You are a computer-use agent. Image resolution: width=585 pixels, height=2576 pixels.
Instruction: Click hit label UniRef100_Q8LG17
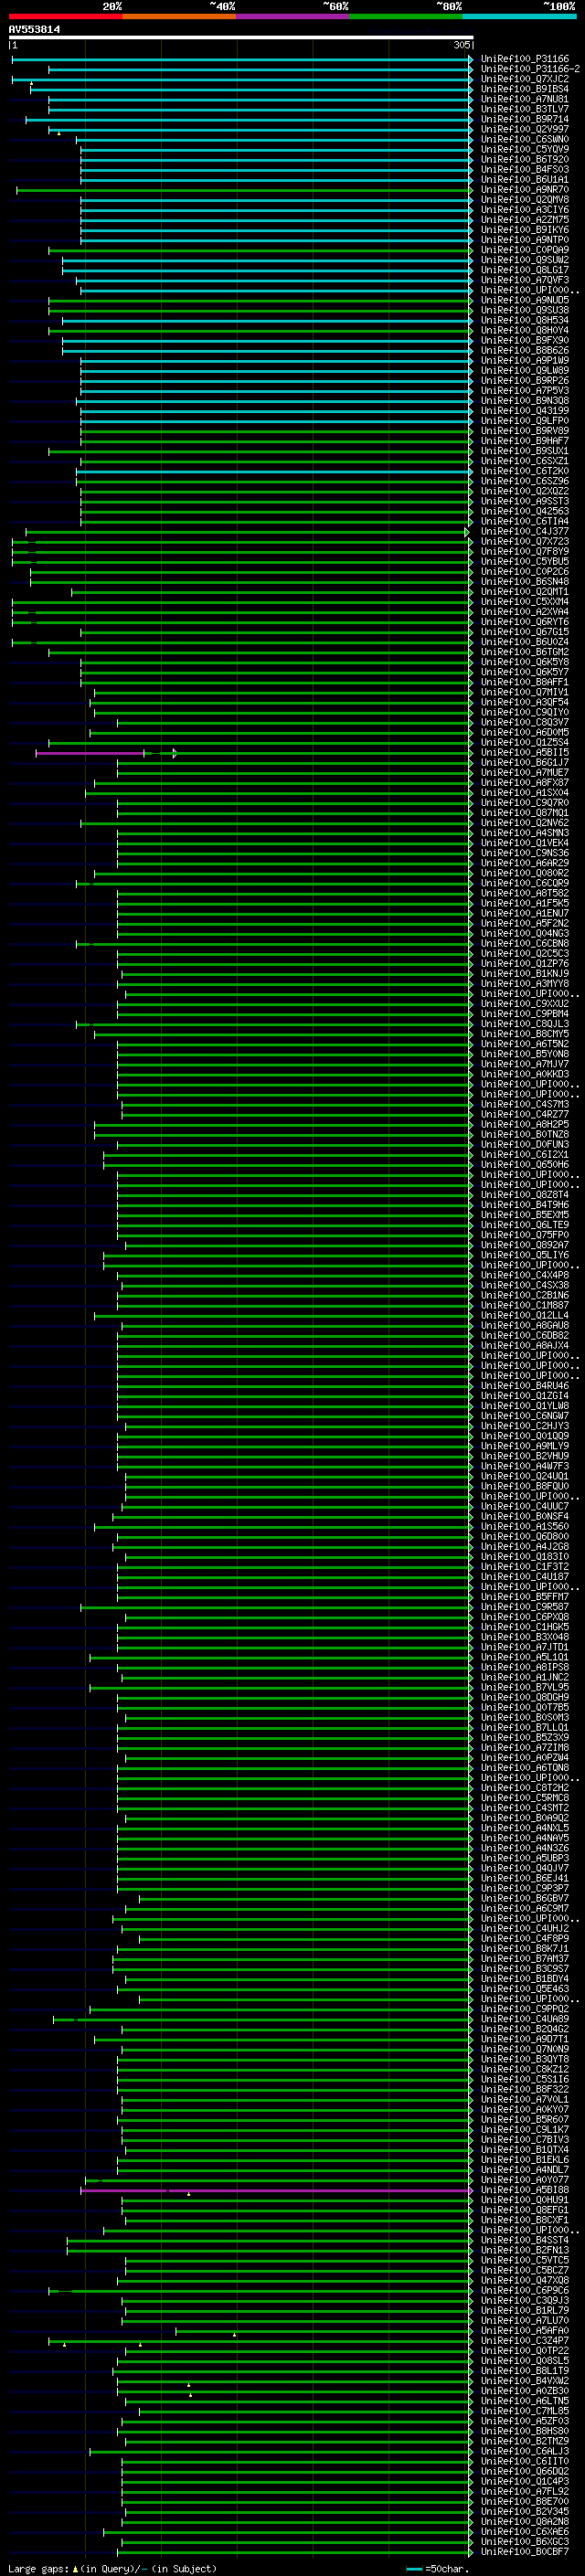(524, 270)
